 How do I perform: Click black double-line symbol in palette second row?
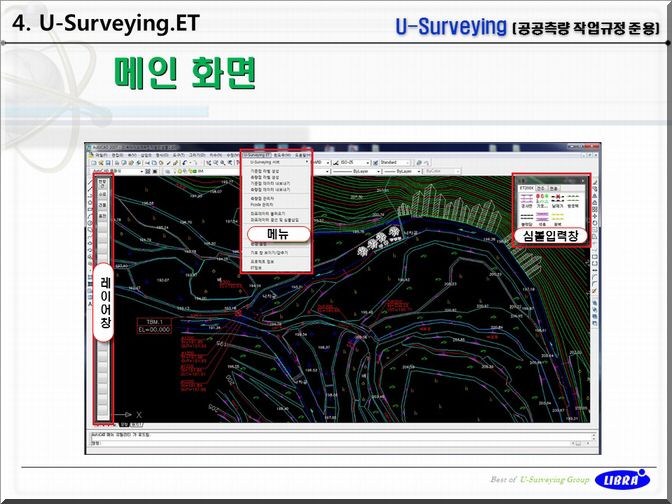(526, 216)
